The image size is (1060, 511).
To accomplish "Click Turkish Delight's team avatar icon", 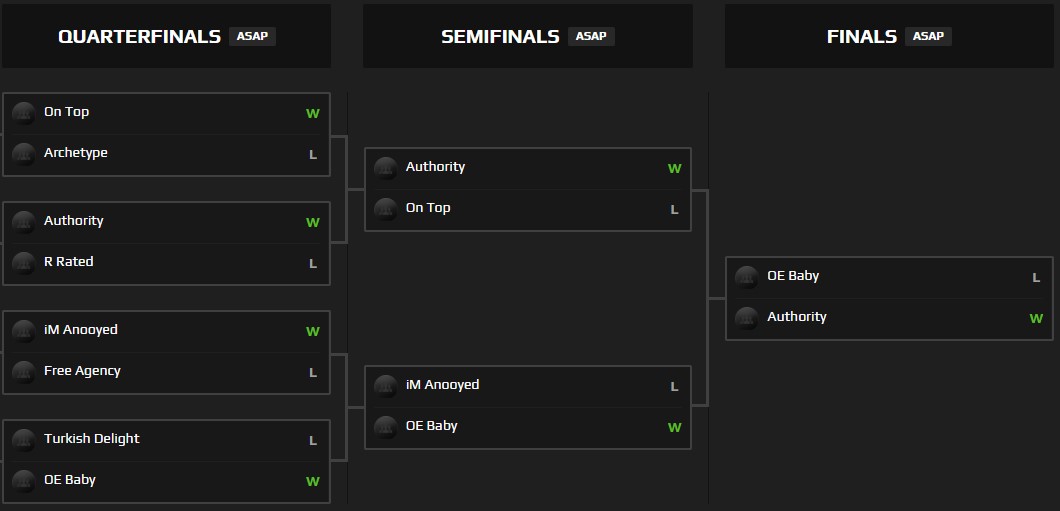I will coord(24,440).
